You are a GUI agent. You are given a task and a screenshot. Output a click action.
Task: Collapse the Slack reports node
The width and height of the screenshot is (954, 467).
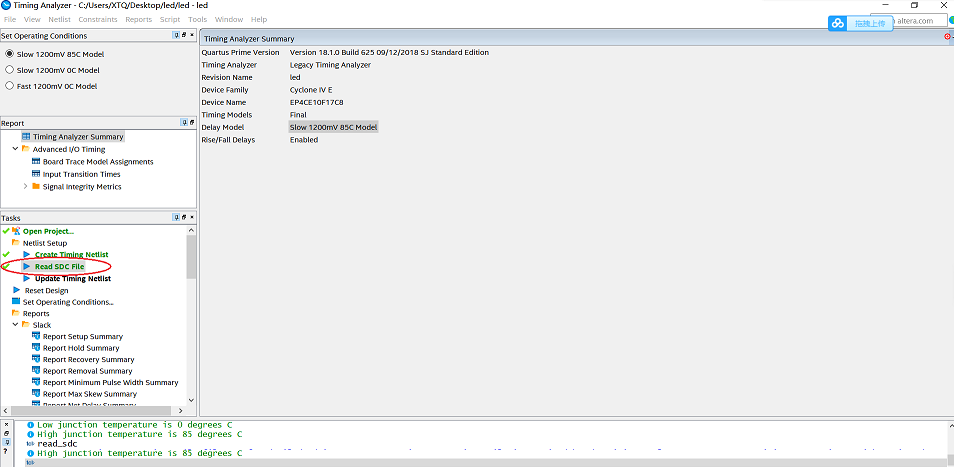tap(15, 325)
